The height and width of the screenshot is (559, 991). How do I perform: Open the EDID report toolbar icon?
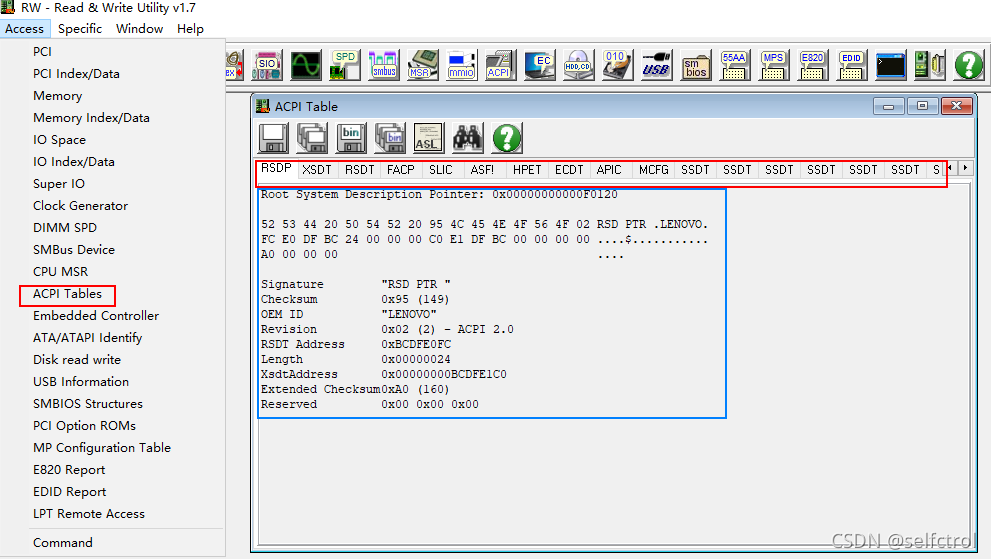pyautogui.click(x=851, y=65)
